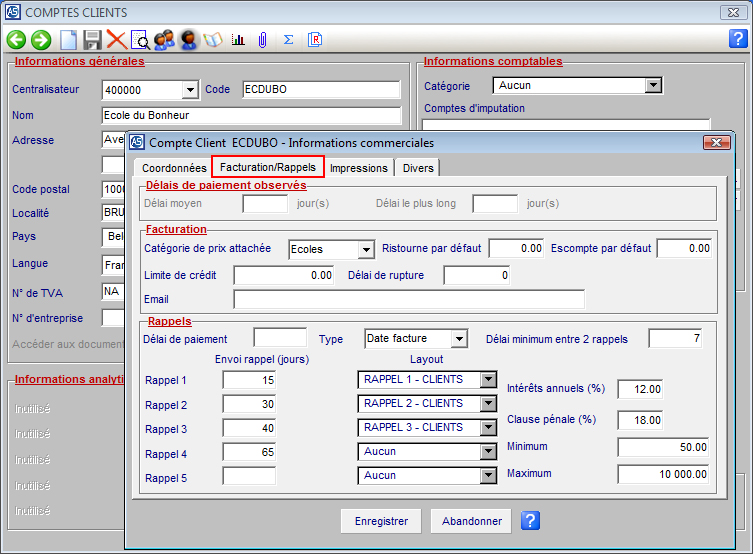This screenshot has width=753, height=554.
Task: Open the magnifier search icon
Action: [140, 40]
